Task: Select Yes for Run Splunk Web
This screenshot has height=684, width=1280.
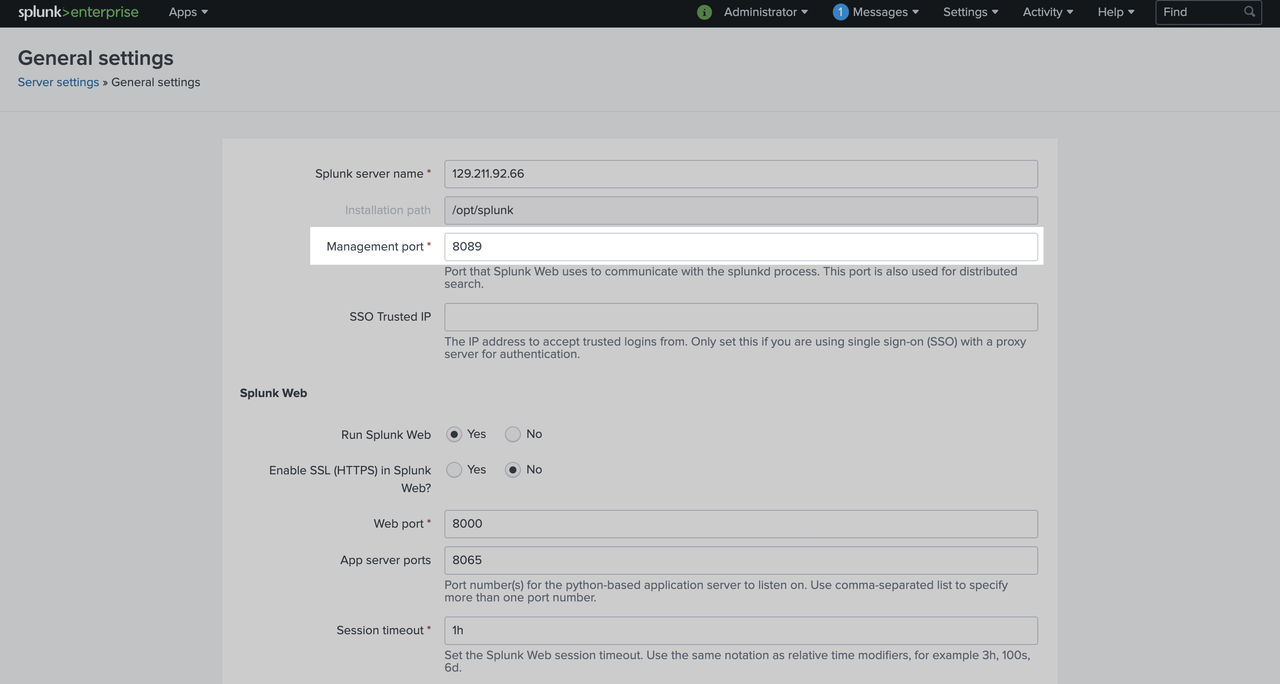Action: [x=454, y=434]
